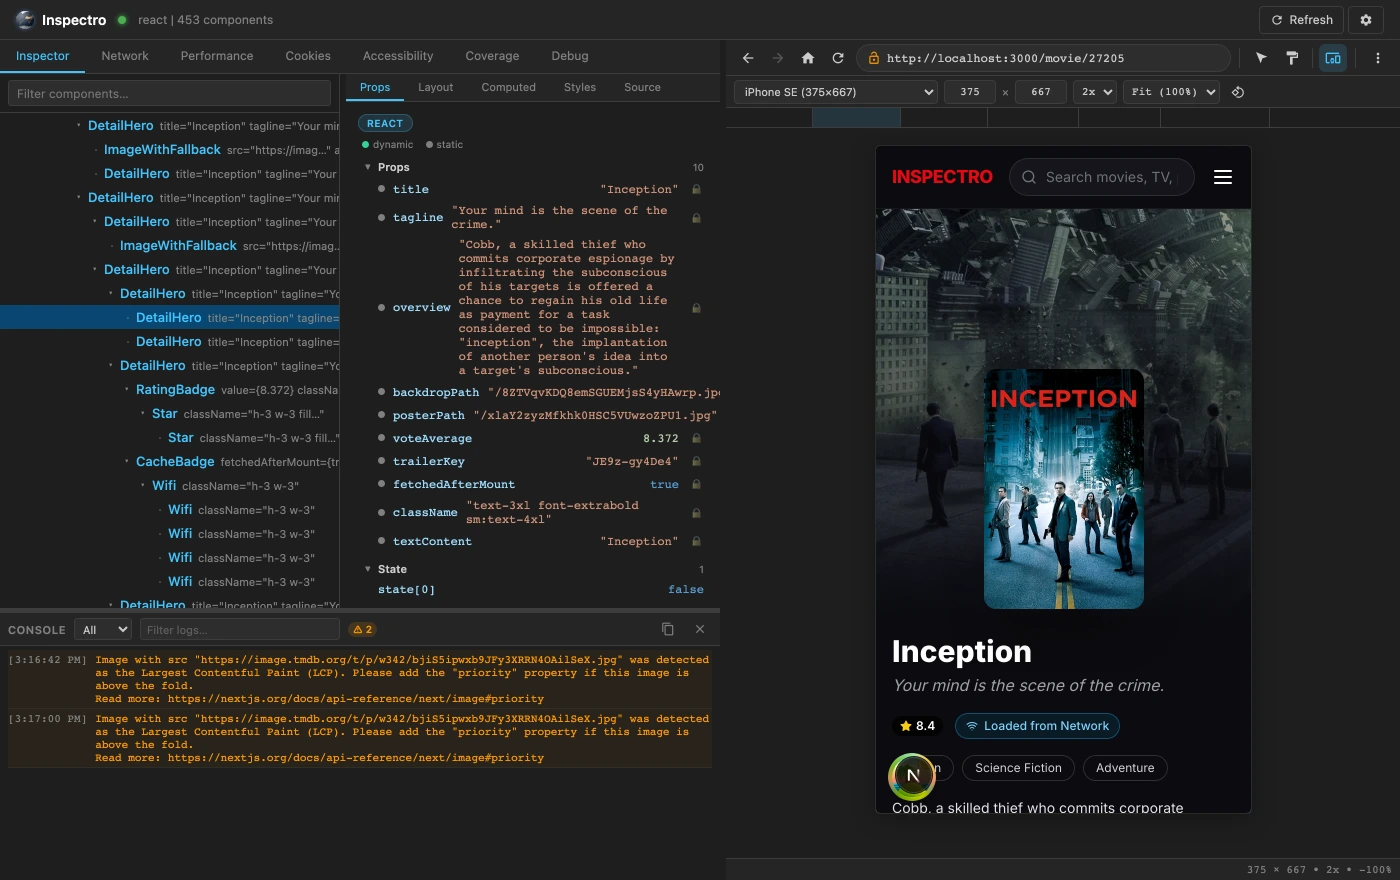
Task: Open the Cookies tab
Action: pyautogui.click(x=308, y=56)
